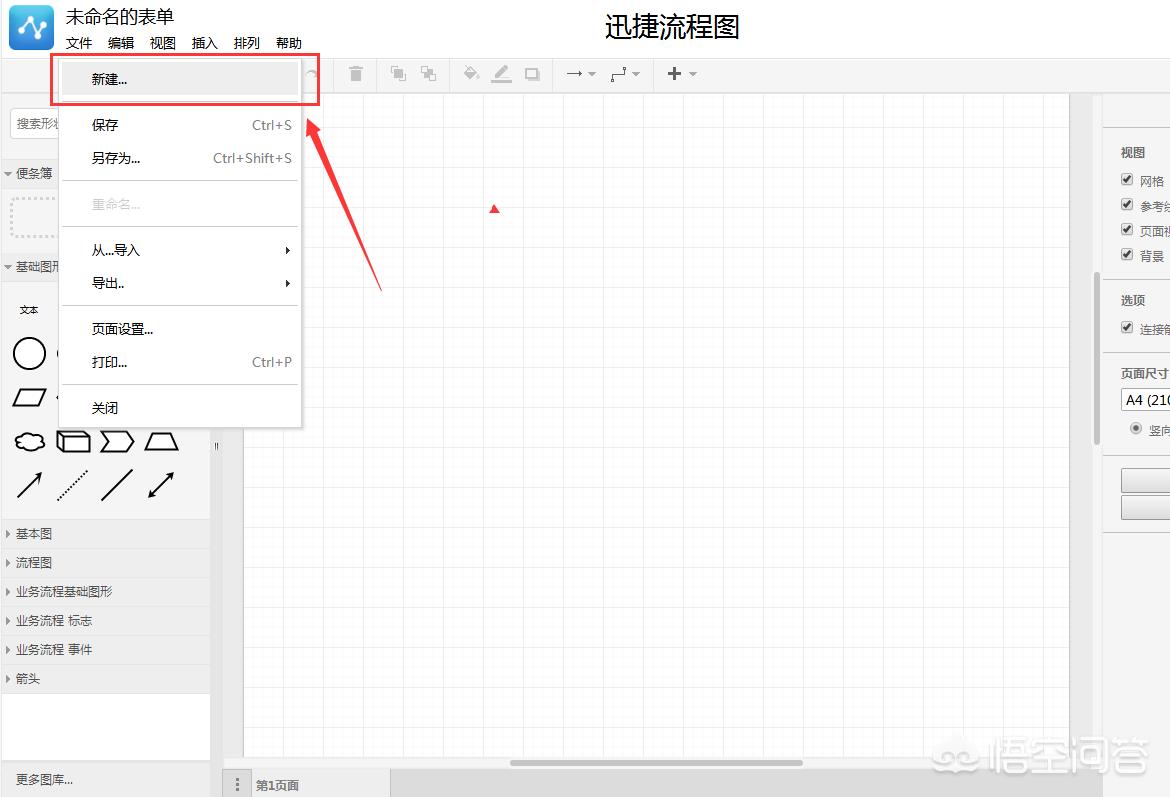Expand the 业务流程 标志 section

pyautogui.click(x=106, y=621)
